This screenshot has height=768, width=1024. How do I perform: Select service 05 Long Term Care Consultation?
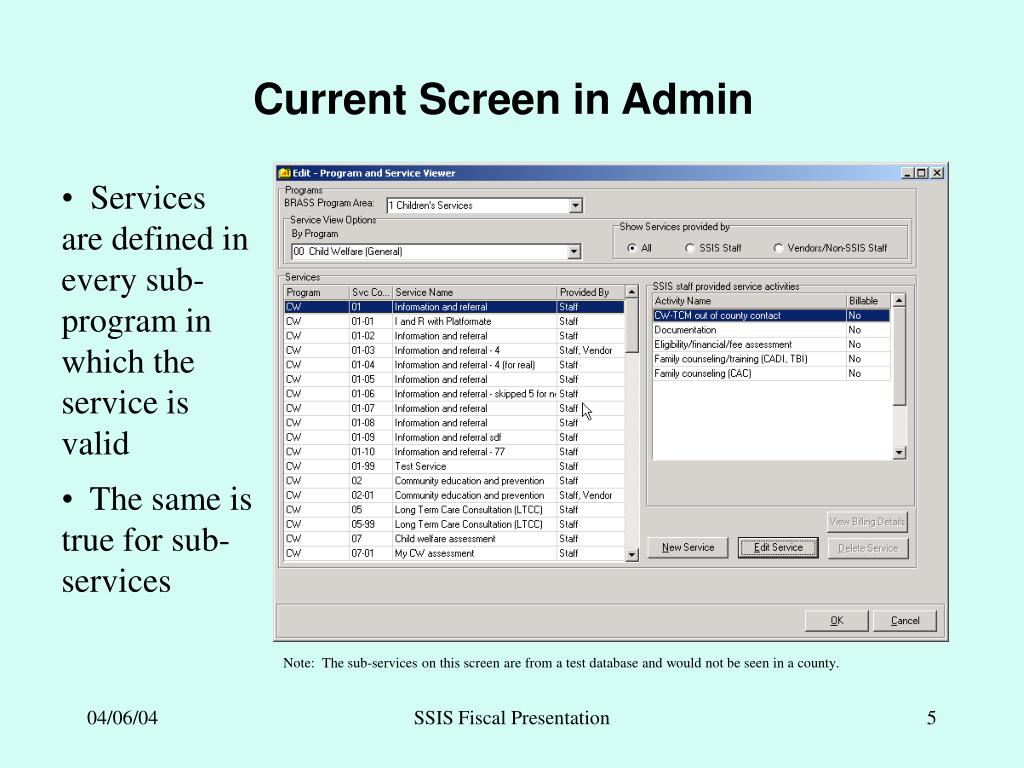[455, 509]
